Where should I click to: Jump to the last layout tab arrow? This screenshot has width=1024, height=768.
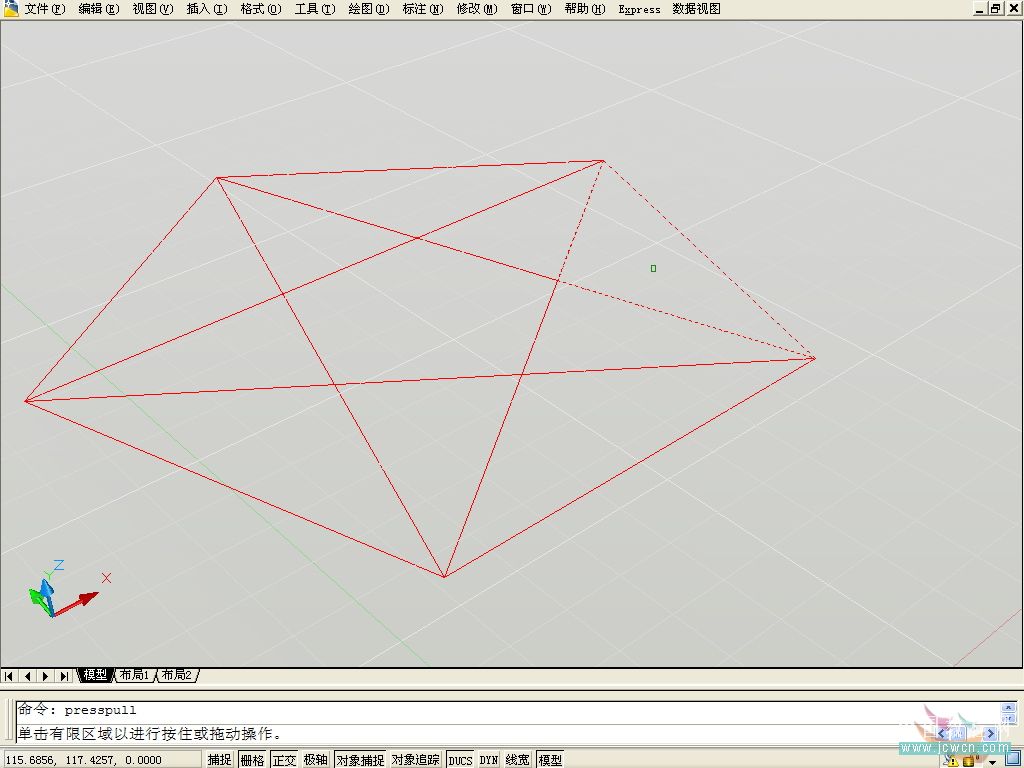click(x=64, y=676)
